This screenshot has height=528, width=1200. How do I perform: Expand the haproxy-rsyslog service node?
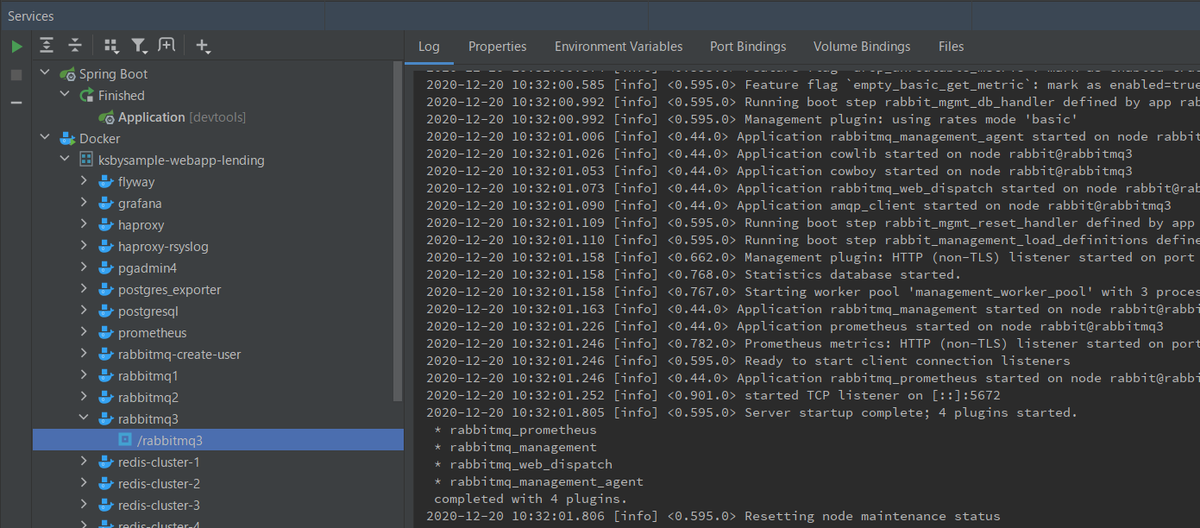pyautogui.click(x=84, y=246)
